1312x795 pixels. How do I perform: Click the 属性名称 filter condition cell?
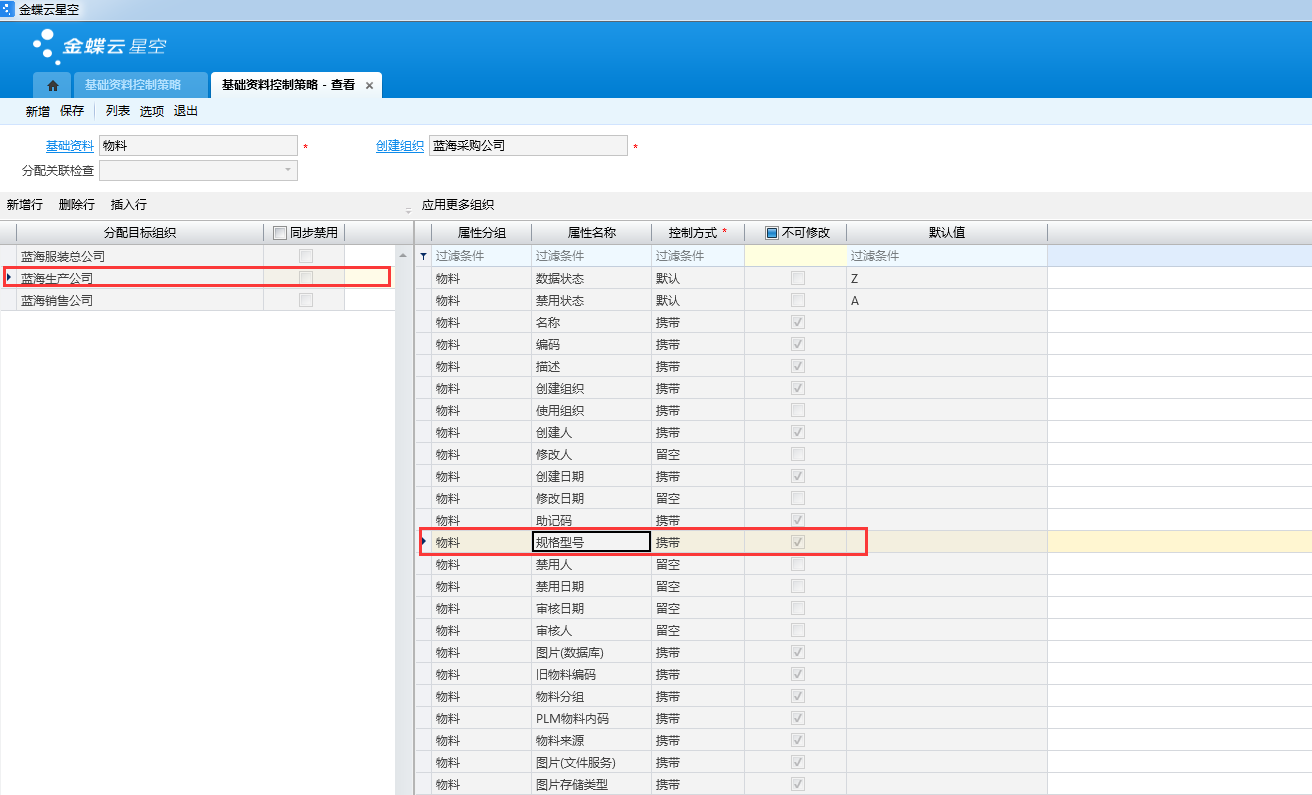point(592,256)
